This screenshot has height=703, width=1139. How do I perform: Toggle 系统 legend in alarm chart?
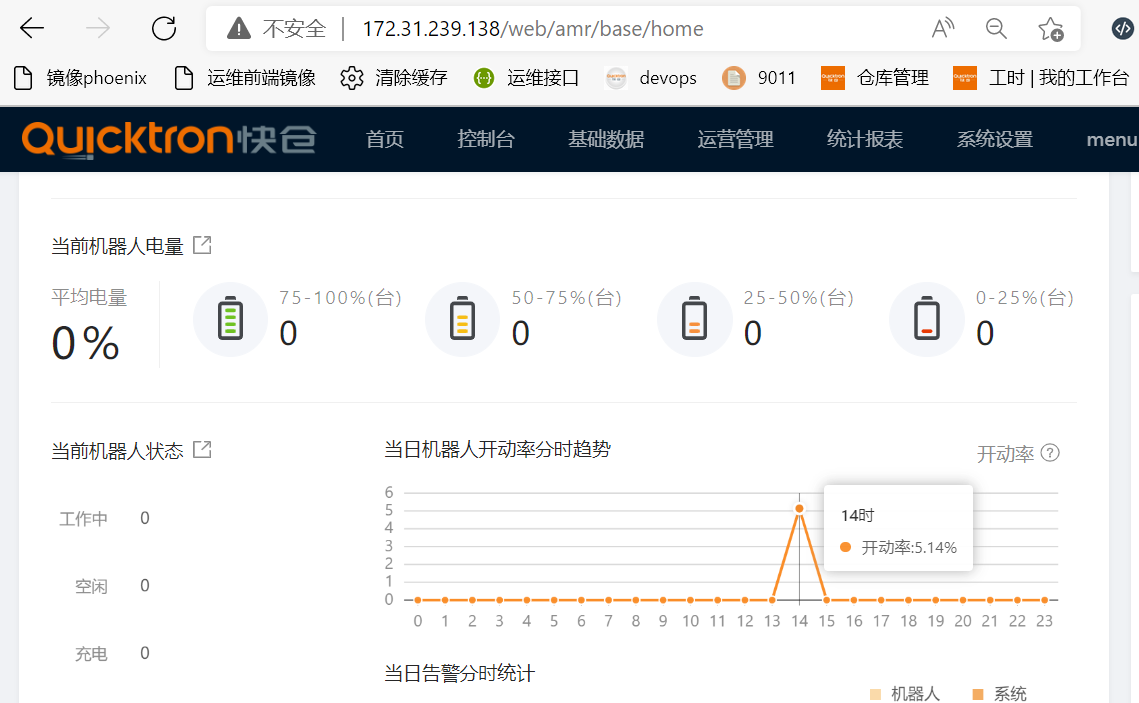tap(1000, 694)
